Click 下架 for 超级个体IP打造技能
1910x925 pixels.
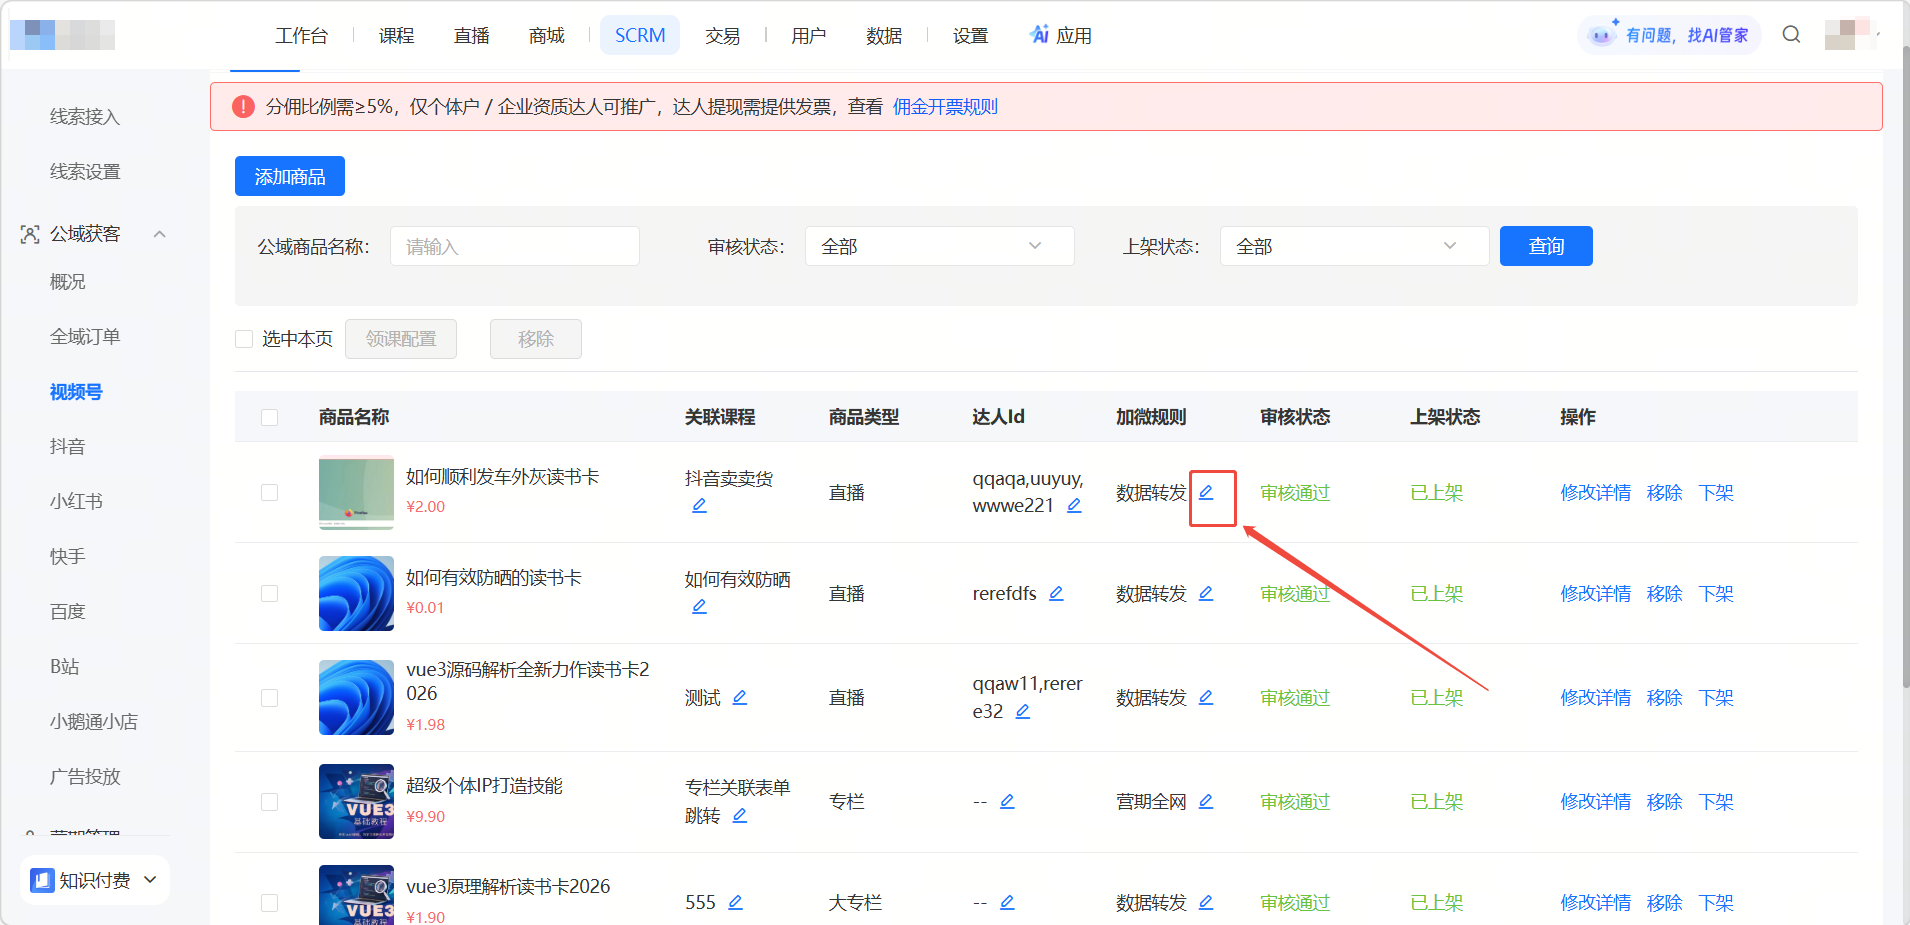[x=1716, y=802]
